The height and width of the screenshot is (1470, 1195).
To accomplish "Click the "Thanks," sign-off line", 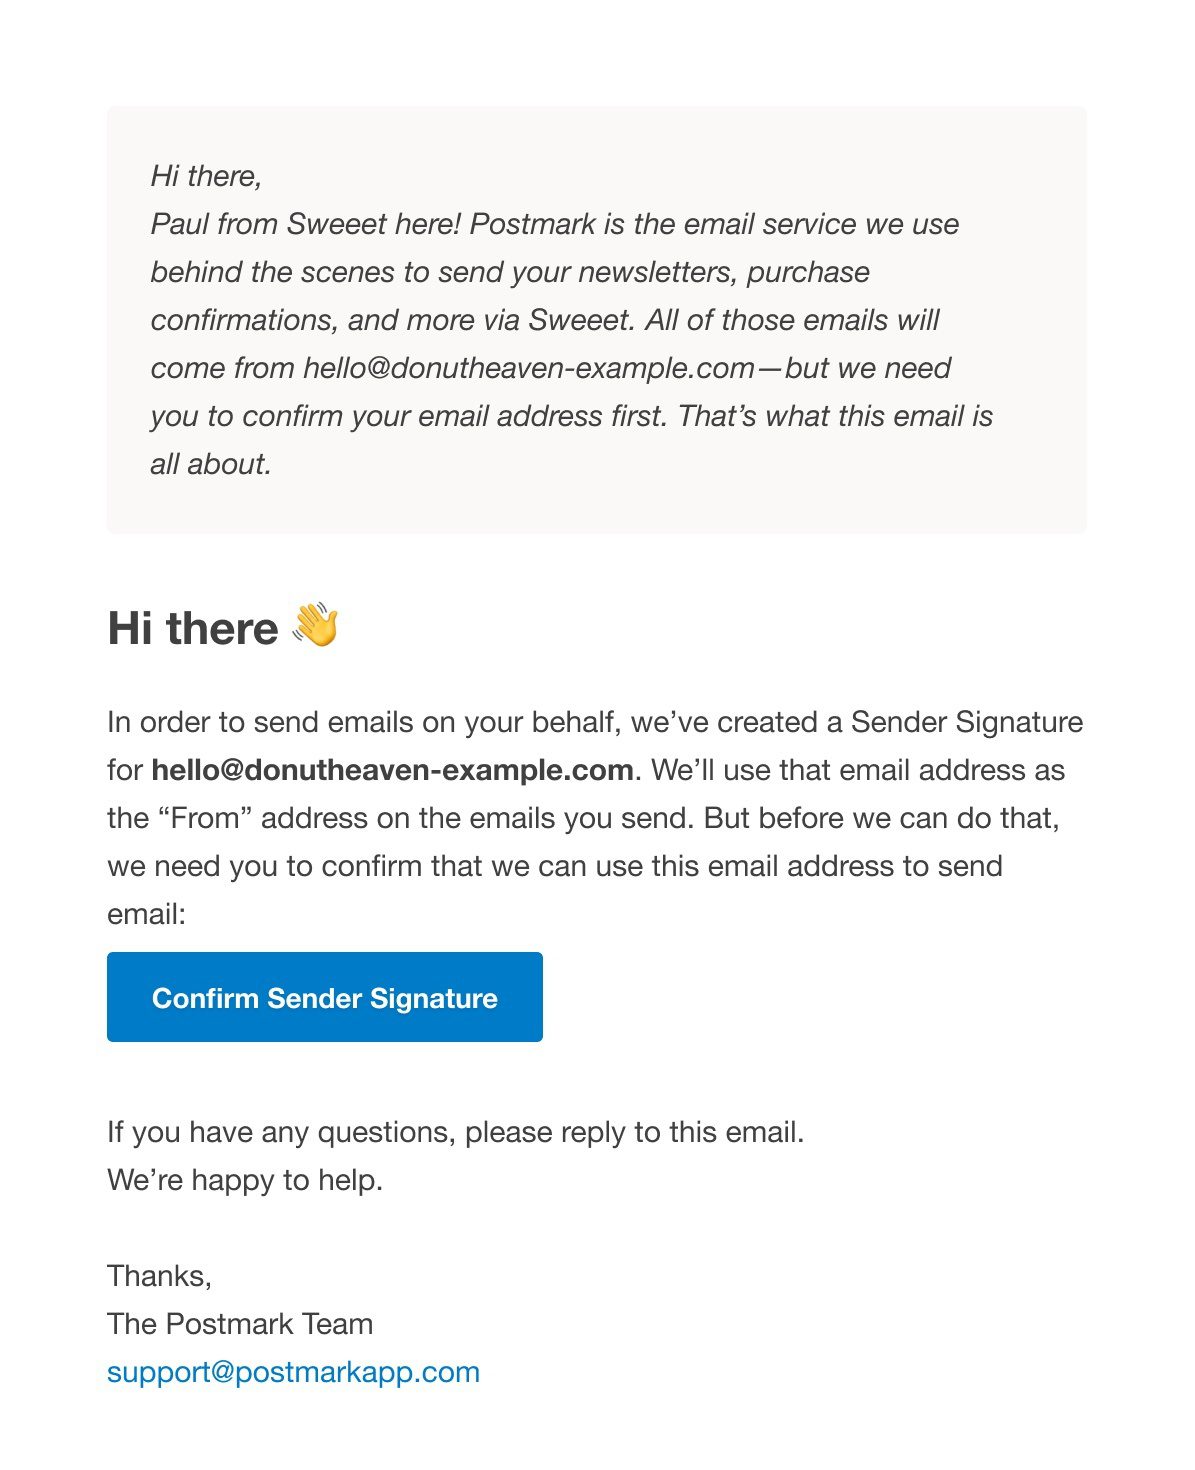I will pos(159,1276).
